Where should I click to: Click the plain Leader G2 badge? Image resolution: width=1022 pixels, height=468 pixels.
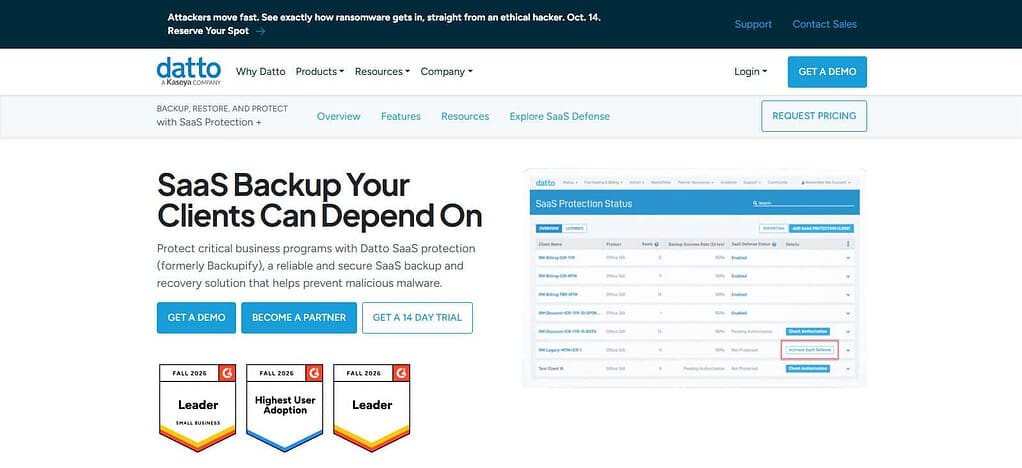[x=372, y=408]
